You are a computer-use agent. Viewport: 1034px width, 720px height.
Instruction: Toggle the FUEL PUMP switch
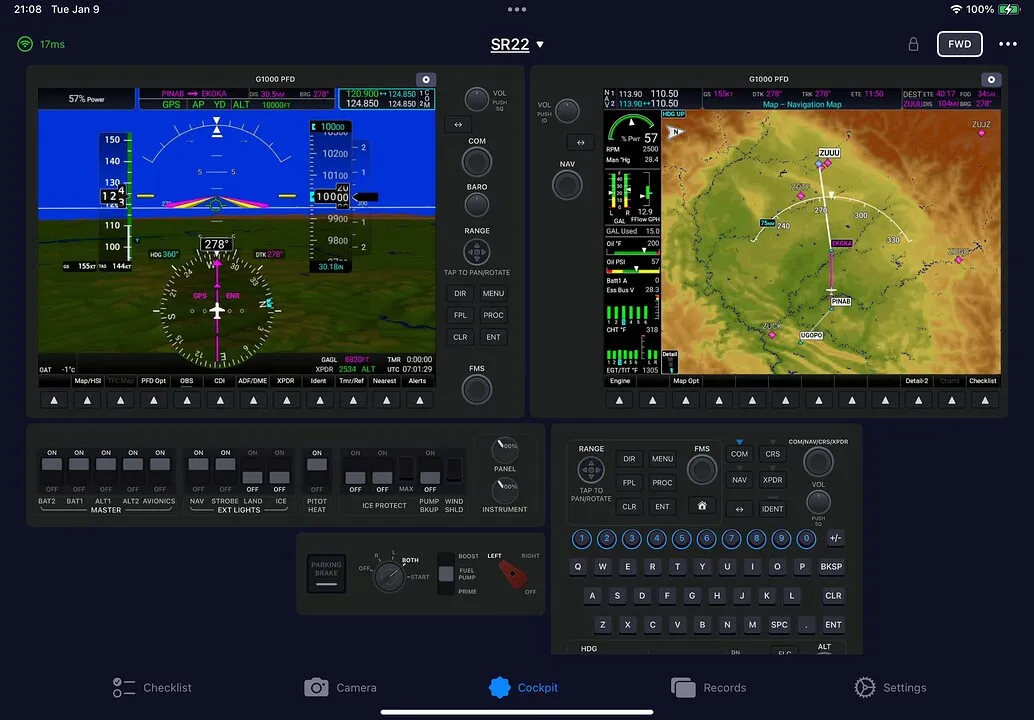pyautogui.click(x=446, y=573)
